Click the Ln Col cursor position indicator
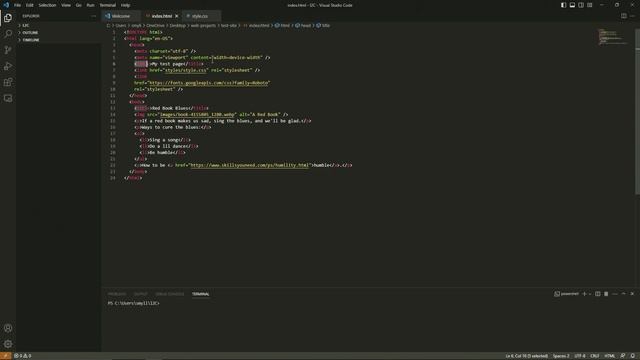The image size is (640, 360). point(527,356)
